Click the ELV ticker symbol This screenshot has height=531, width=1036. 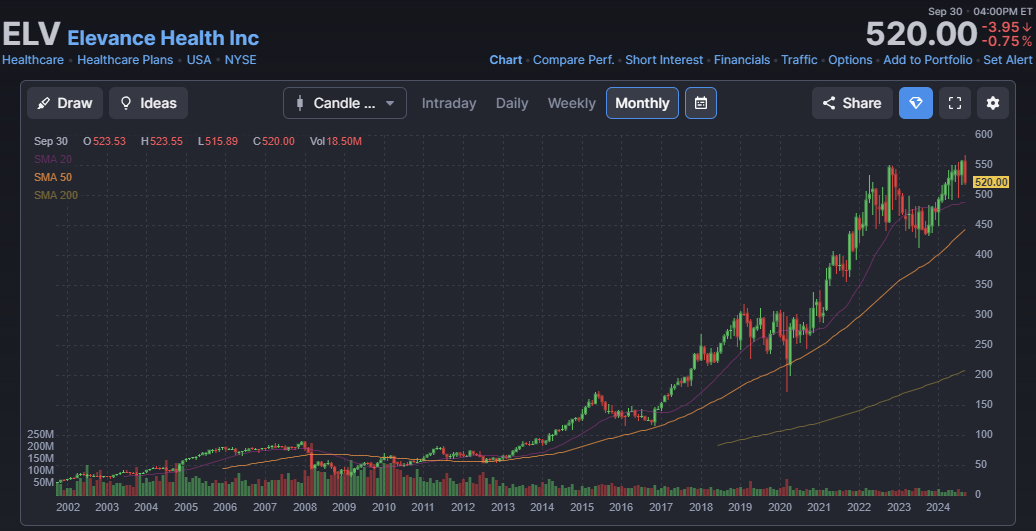[x=31, y=34]
